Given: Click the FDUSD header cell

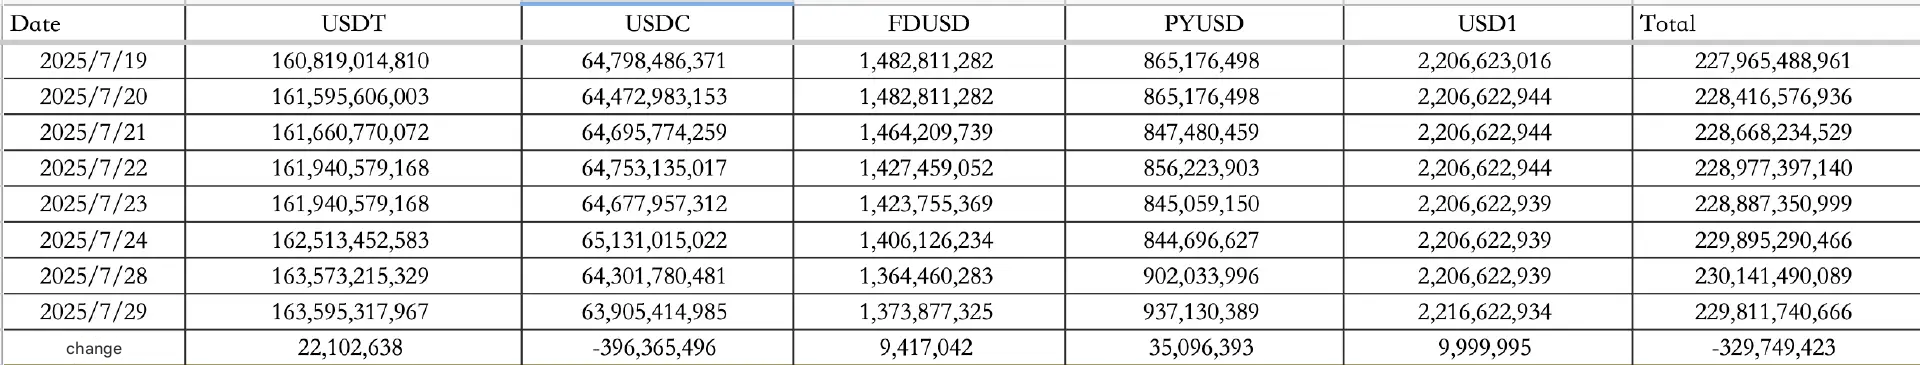Looking at the screenshot, I should (928, 23).
